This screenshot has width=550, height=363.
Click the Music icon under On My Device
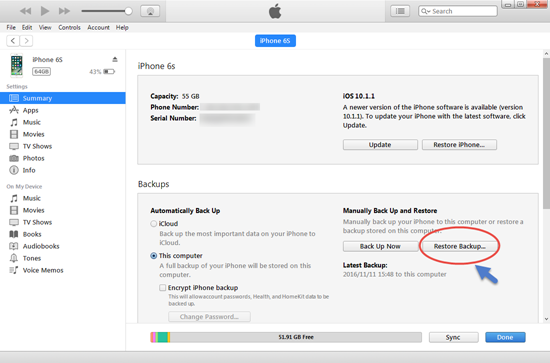click(x=14, y=198)
